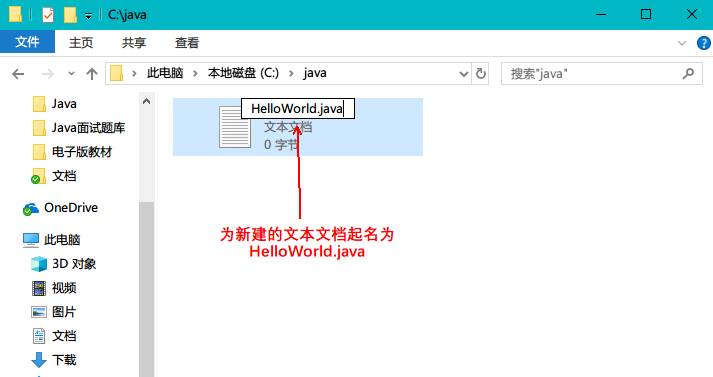Select OneDrive in the navigation pane

tap(71, 208)
